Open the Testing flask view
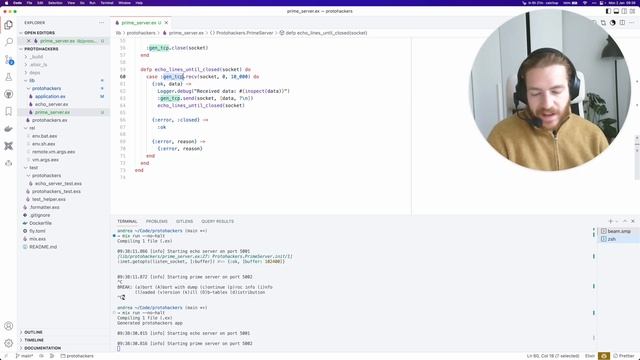The width and height of the screenshot is (640, 360). click(x=9, y=77)
